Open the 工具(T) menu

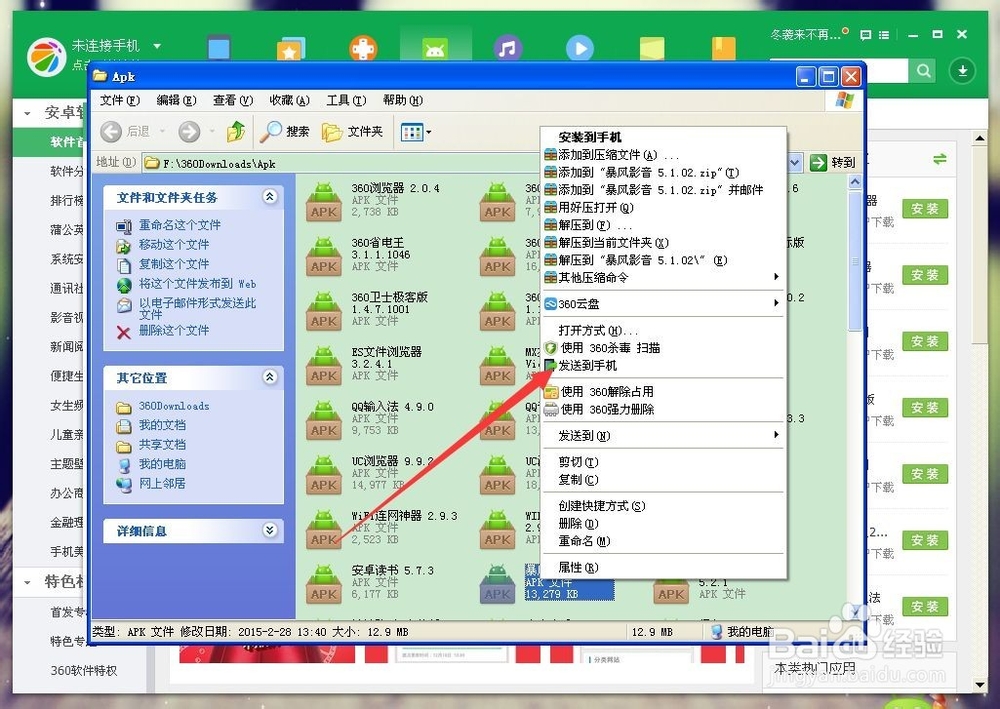pos(346,100)
